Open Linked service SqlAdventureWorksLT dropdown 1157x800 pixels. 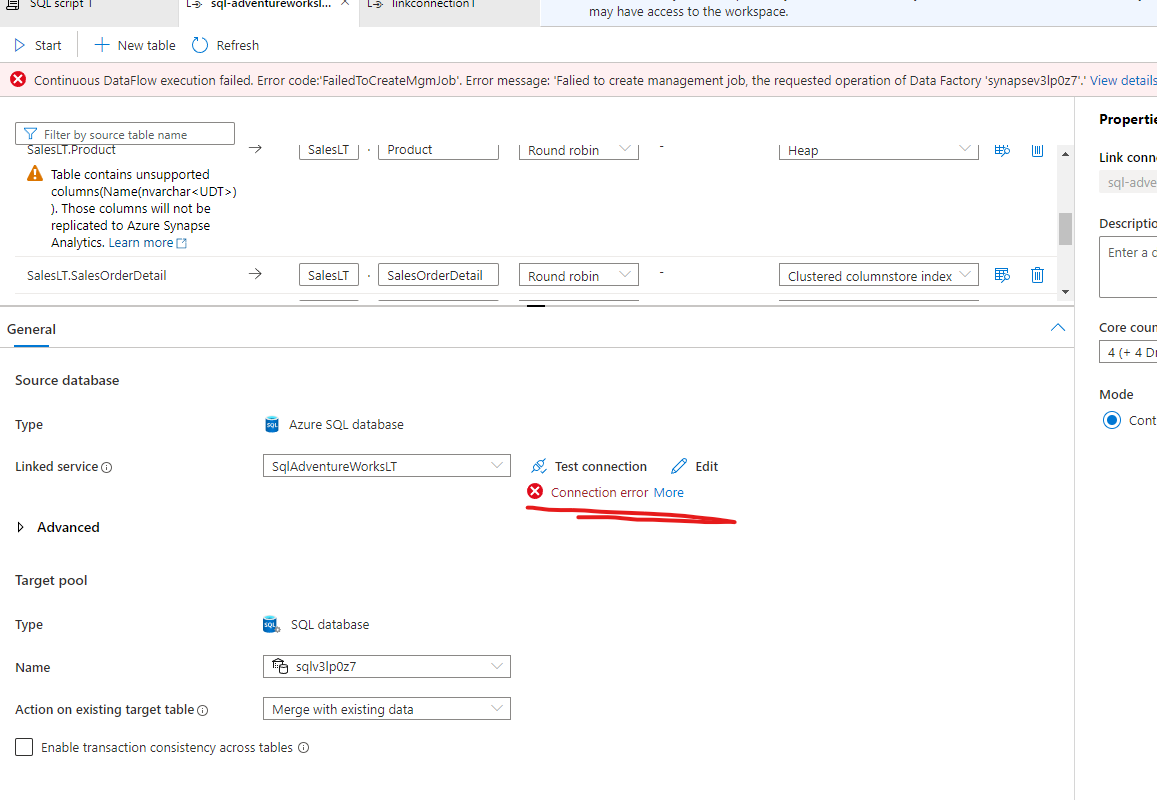point(387,466)
